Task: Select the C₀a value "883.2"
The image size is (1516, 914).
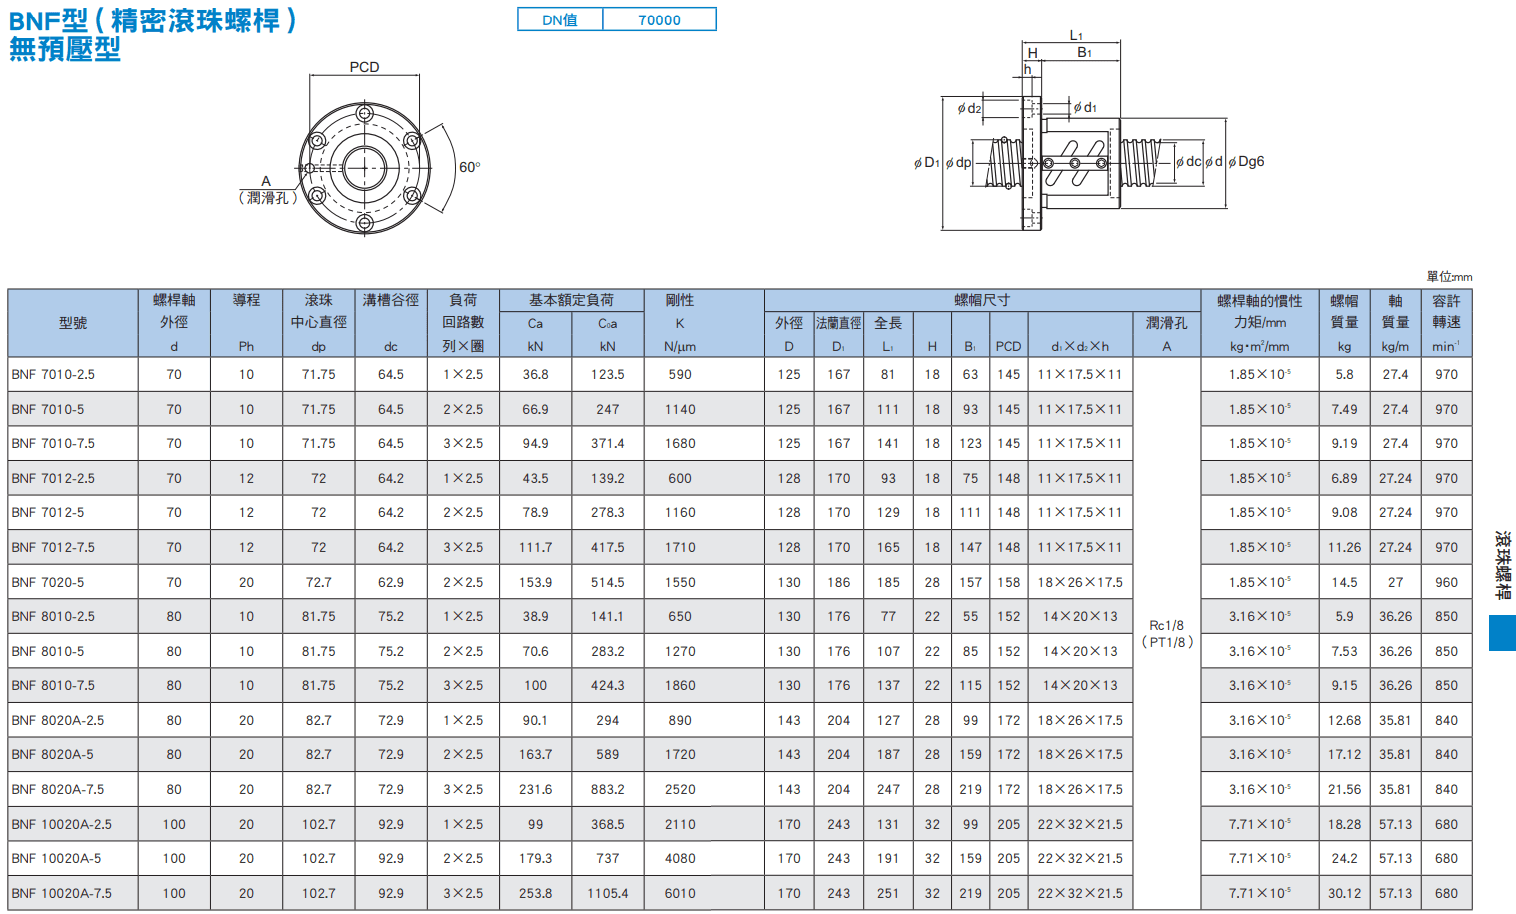Action: point(608,789)
